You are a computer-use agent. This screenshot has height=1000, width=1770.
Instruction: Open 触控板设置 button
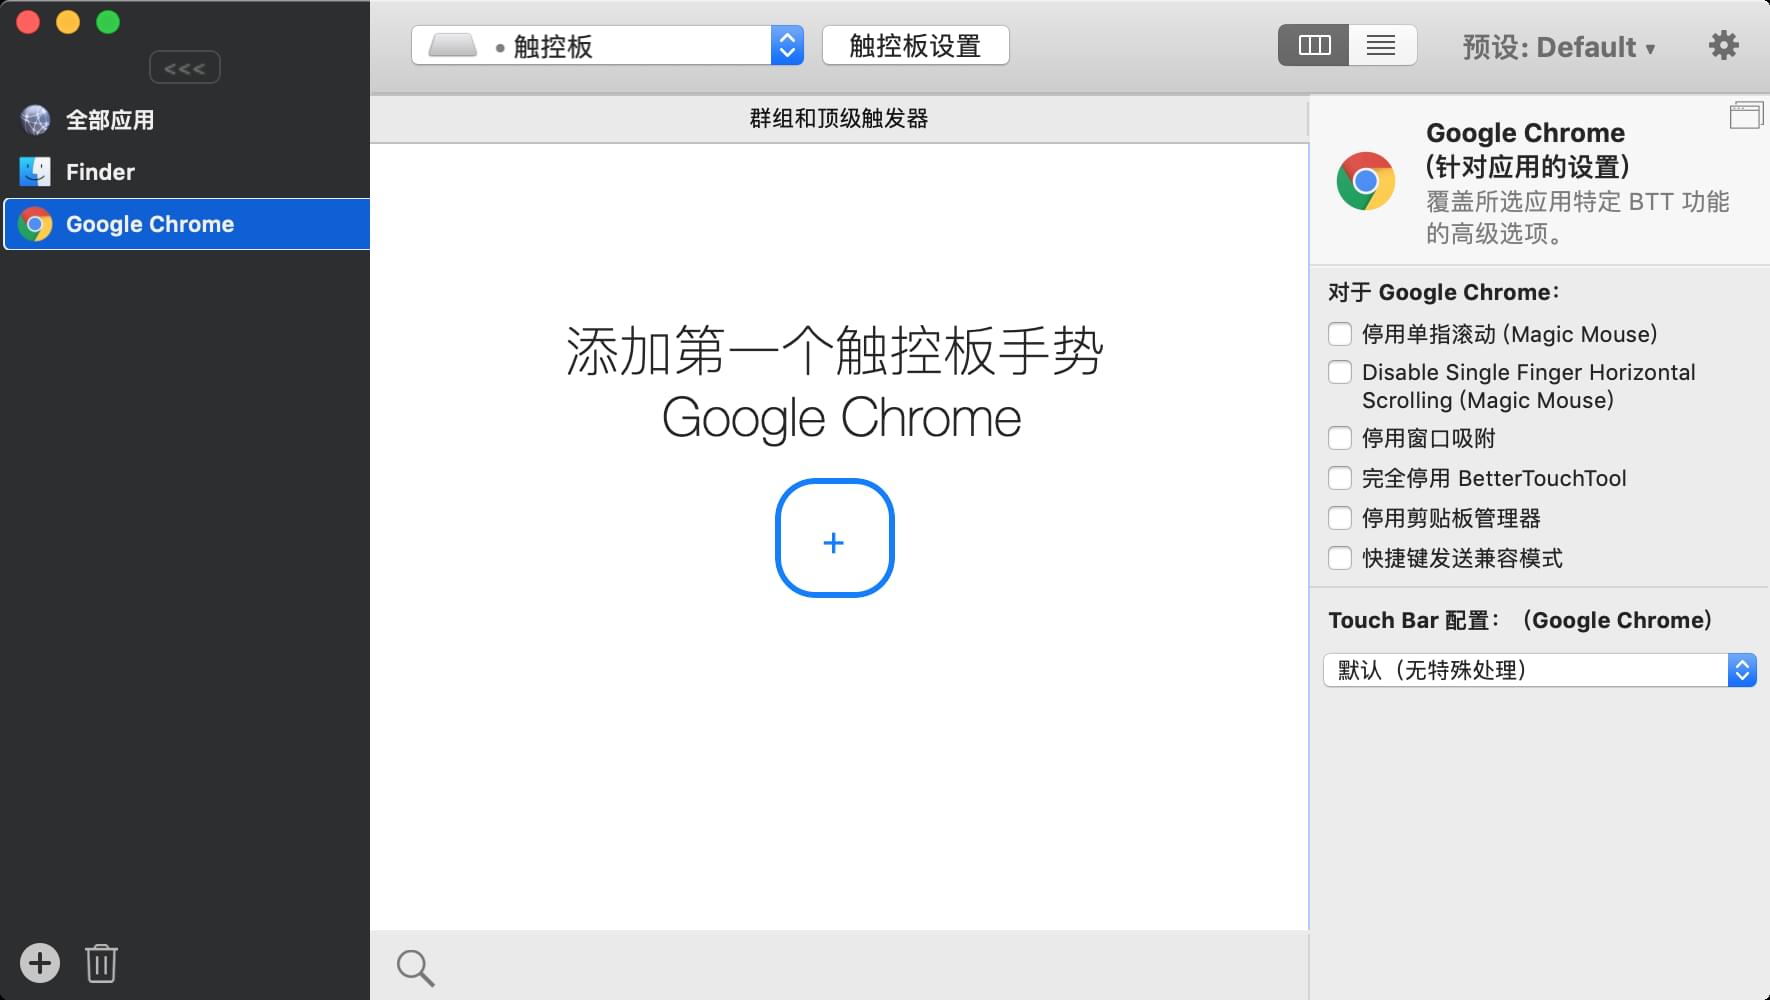tap(915, 45)
